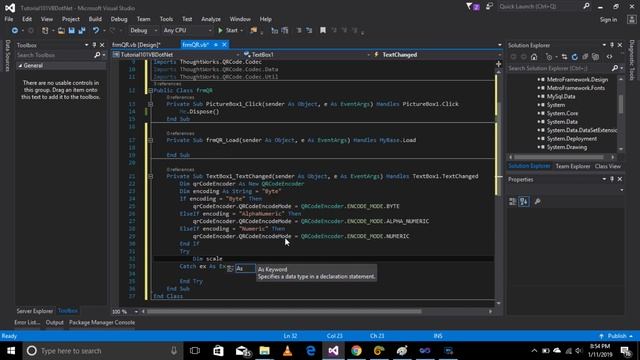Screen dimensions: 640x360
Task: Open the Error List tab
Action: tap(27, 322)
